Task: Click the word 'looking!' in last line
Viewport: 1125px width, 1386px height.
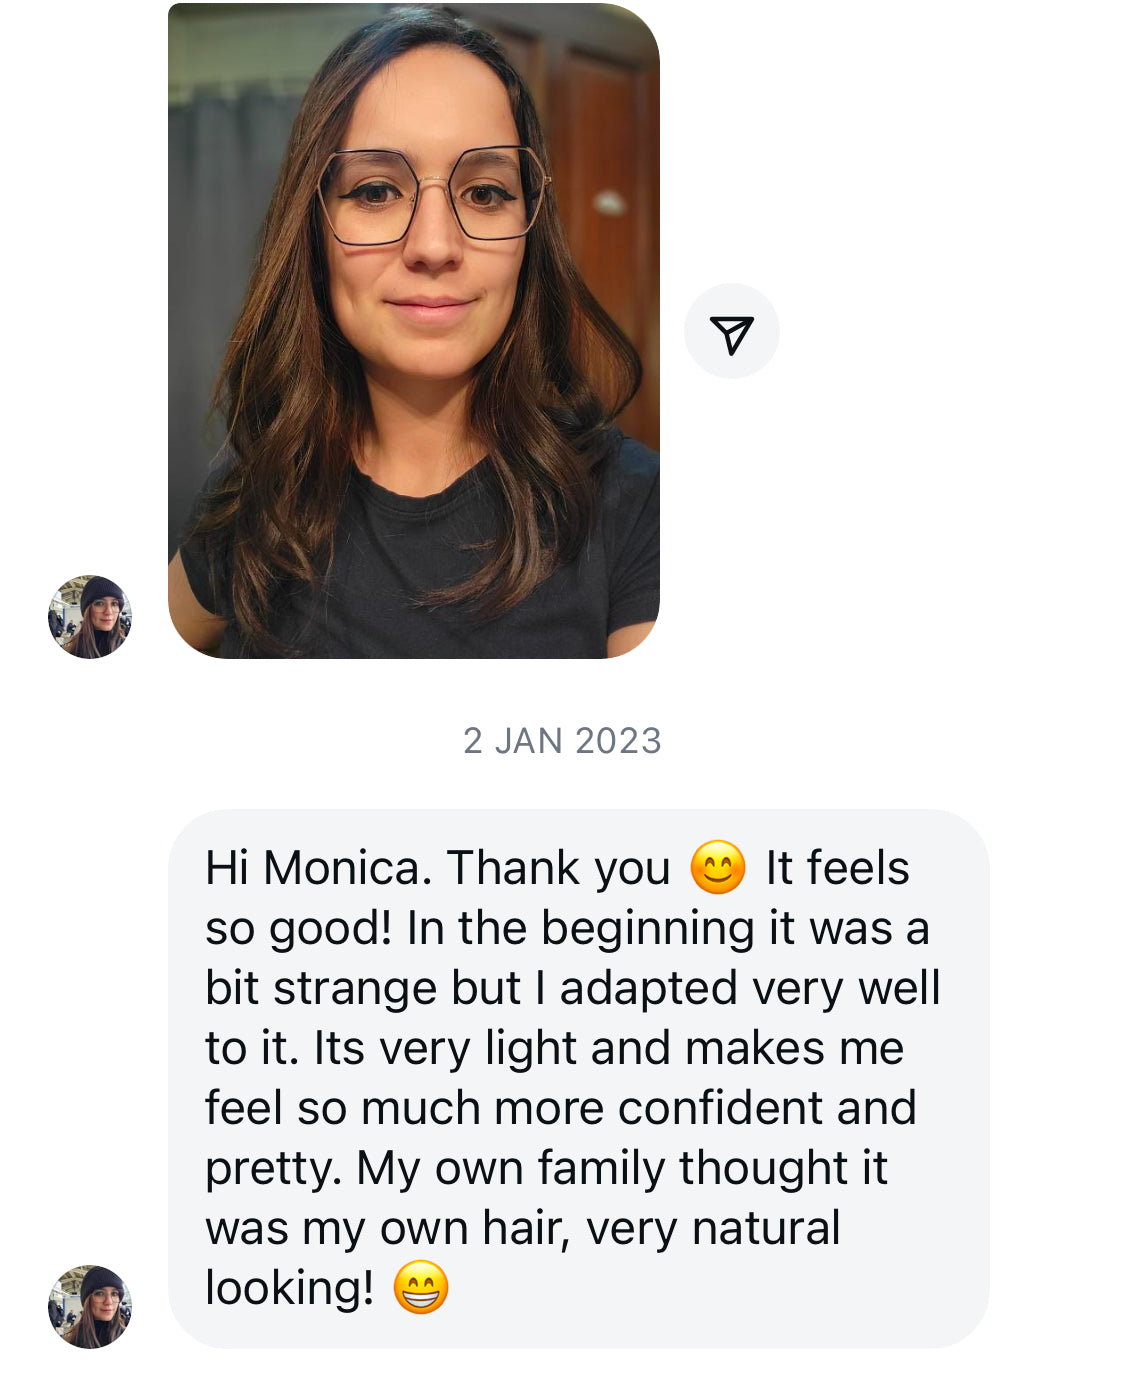Action: pos(289,1288)
